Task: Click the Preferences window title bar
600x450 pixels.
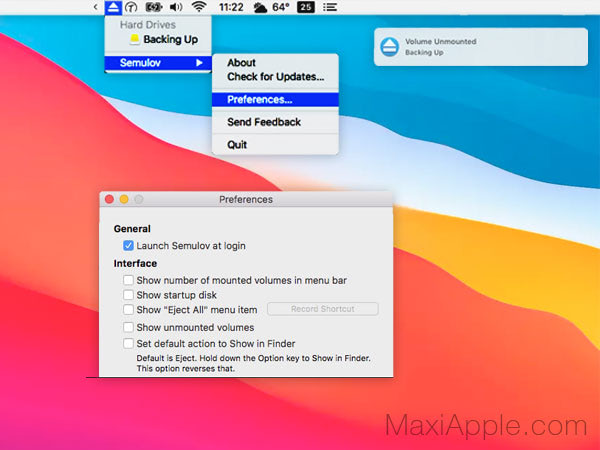Action: (246, 199)
